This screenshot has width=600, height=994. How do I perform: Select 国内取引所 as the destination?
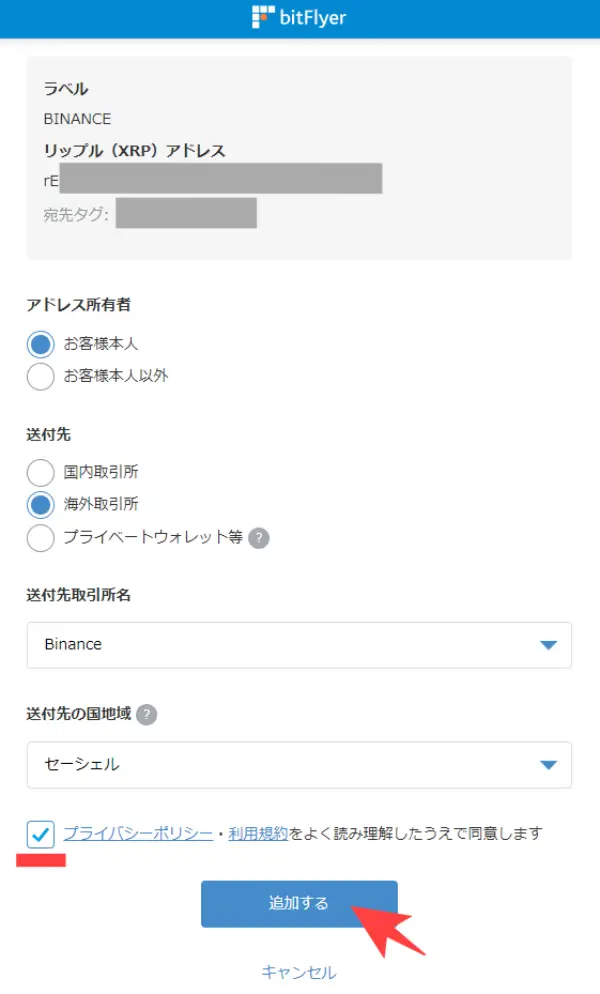[40, 471]
